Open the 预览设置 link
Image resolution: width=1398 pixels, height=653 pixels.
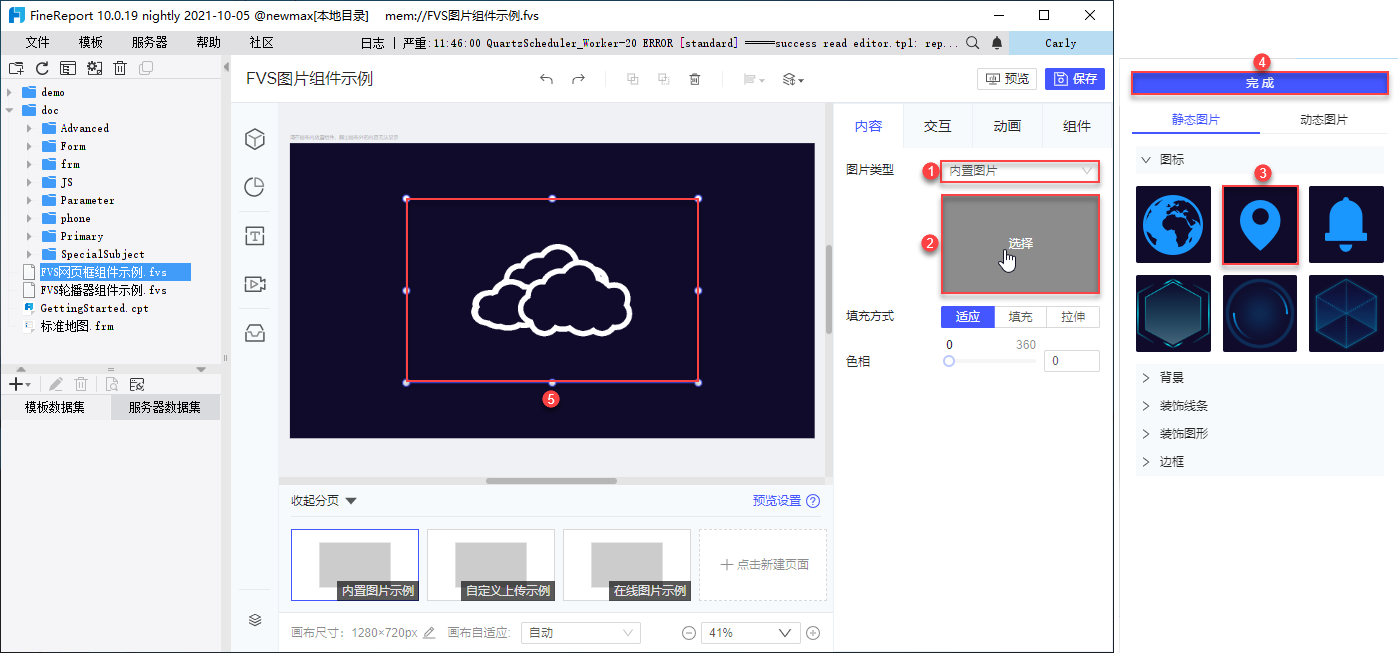(x=777, y=501)
